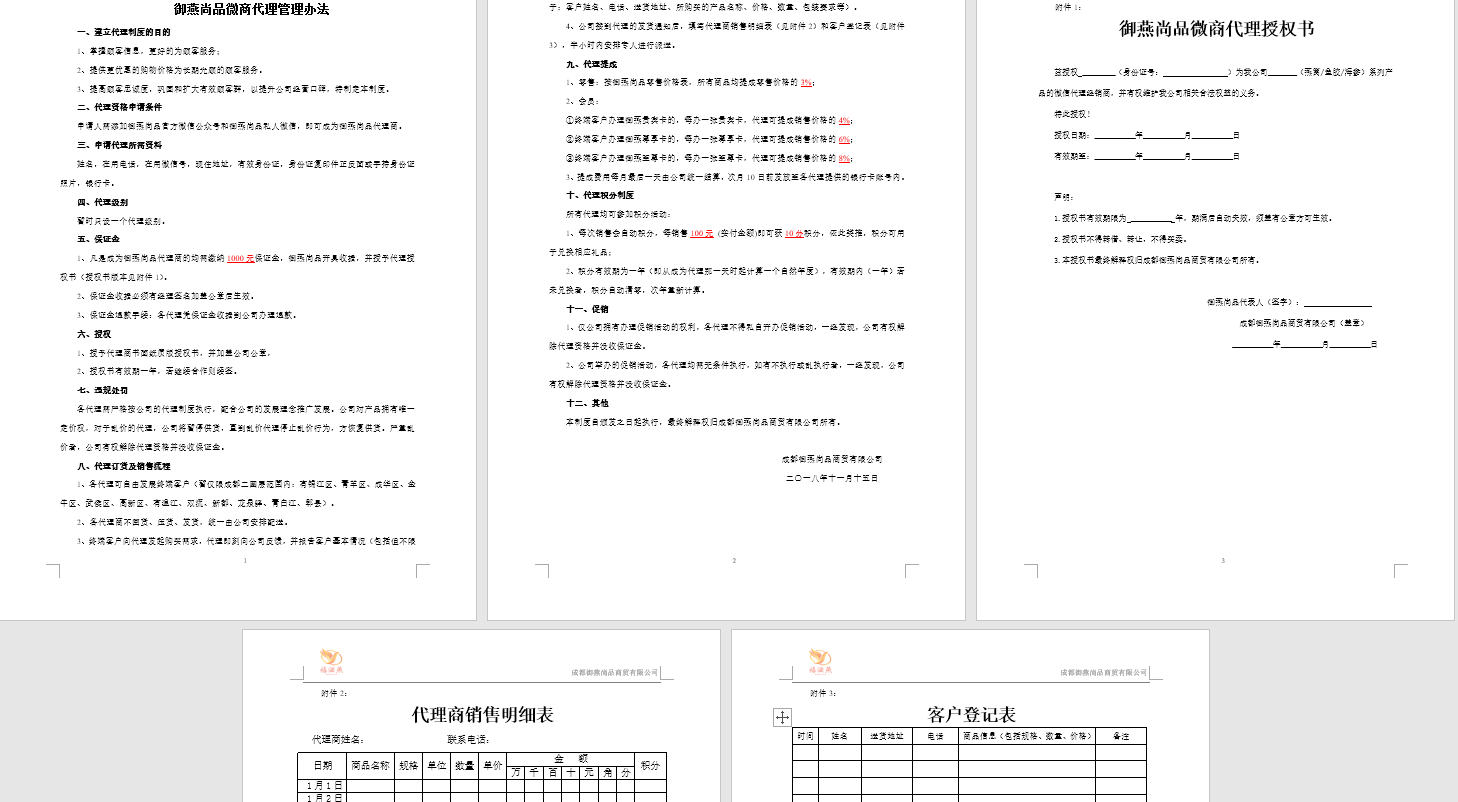
Task: Click the section heading 五、保证金
Action: pyautogui.click(x=98, y=240)
